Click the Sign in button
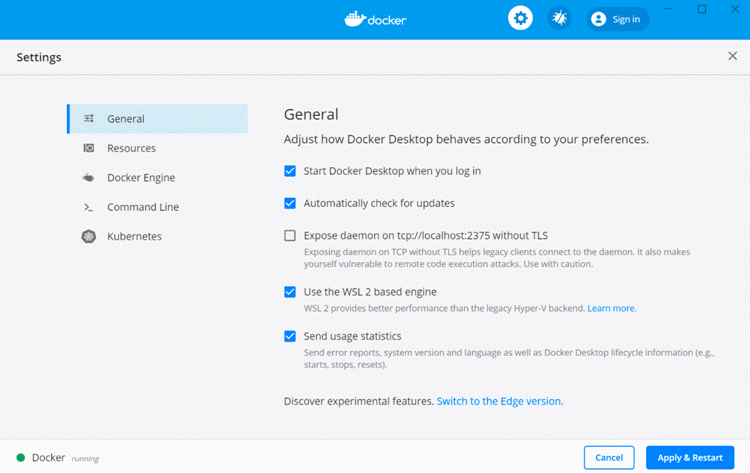This screenshot has width=750, height=473. pyautogui.click(x=617, y=19)
